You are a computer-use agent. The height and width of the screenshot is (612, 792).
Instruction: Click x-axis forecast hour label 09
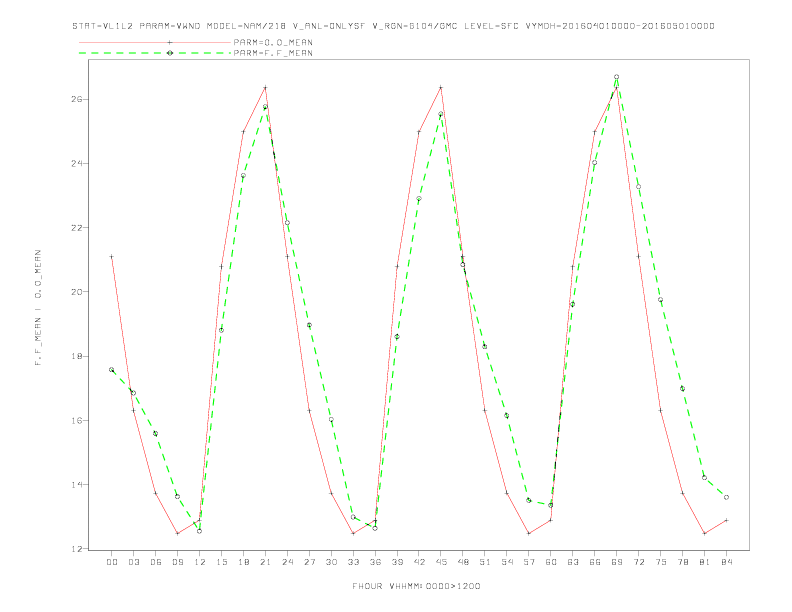coord(177,562)
